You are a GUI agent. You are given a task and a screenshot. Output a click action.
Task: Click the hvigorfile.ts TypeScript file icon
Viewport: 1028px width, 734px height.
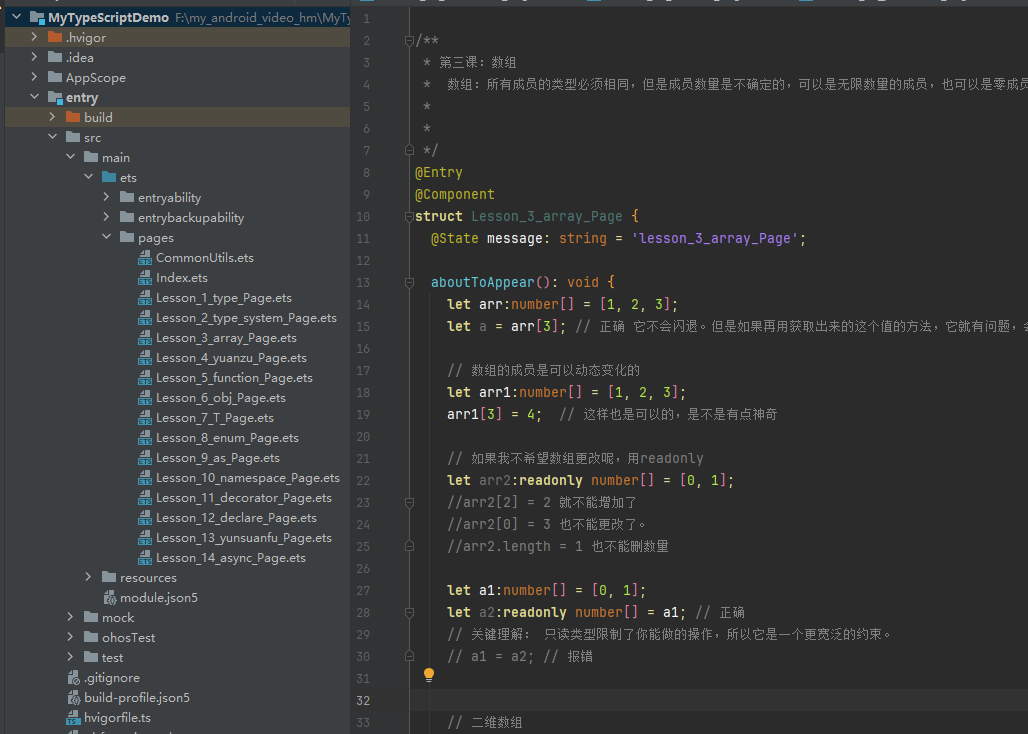click(73, 718)
